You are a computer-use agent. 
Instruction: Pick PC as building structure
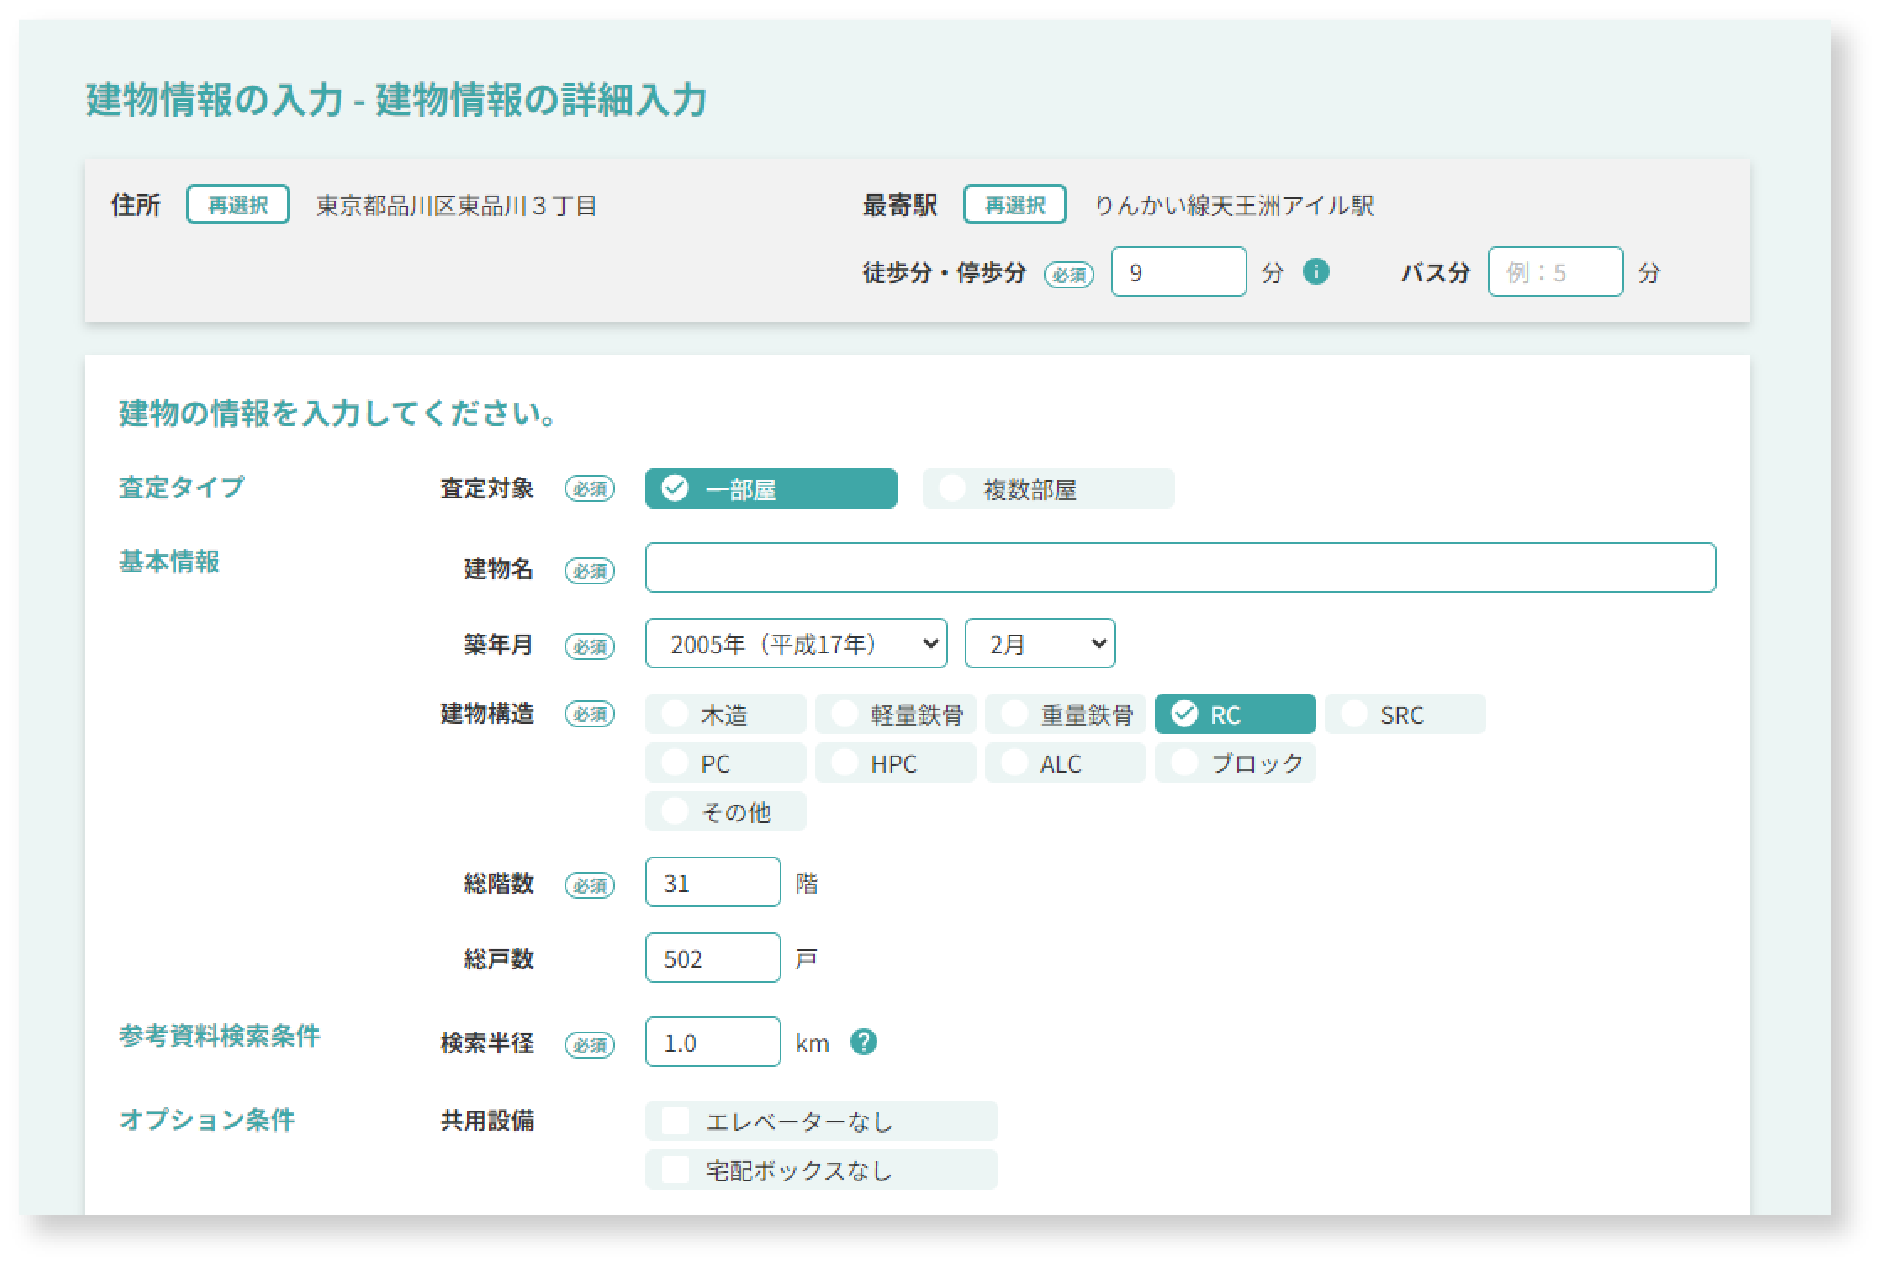[x=726, y=763]
